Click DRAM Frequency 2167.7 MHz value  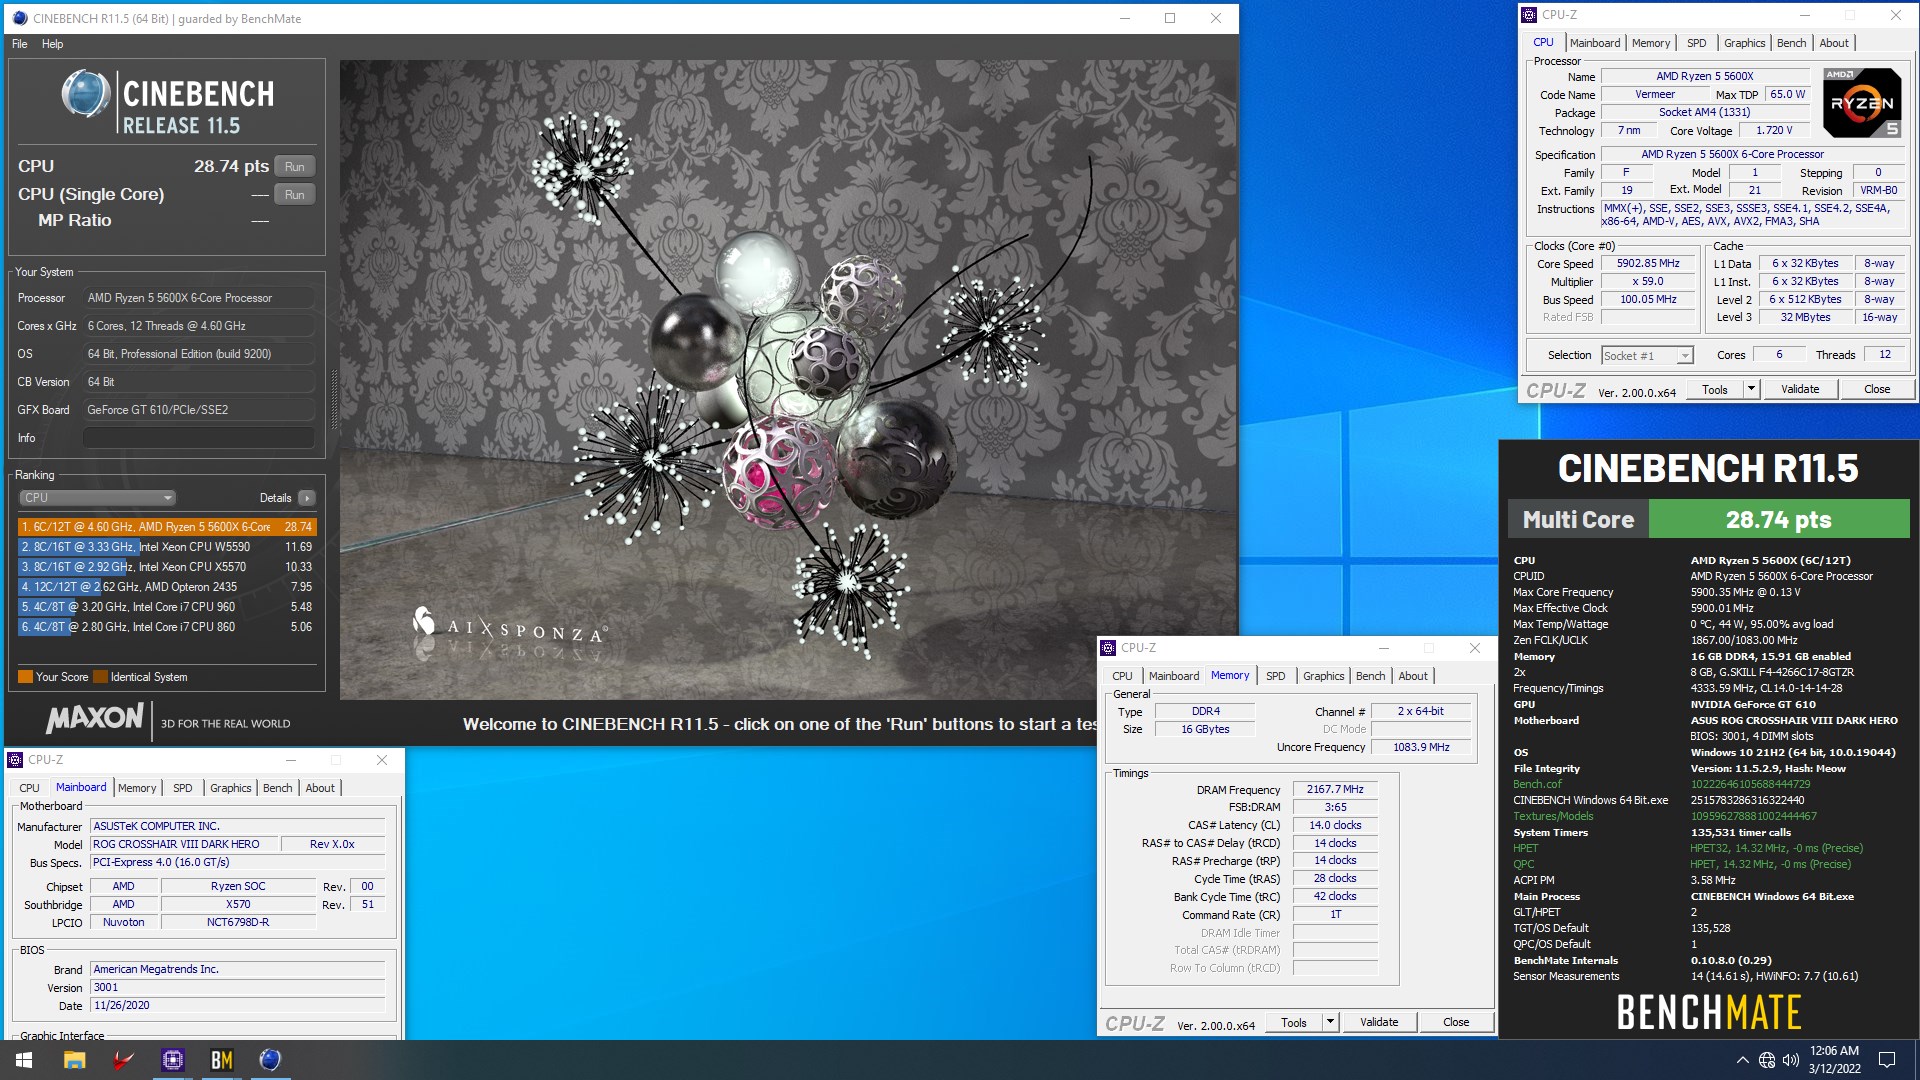[x=1335, y=789]
